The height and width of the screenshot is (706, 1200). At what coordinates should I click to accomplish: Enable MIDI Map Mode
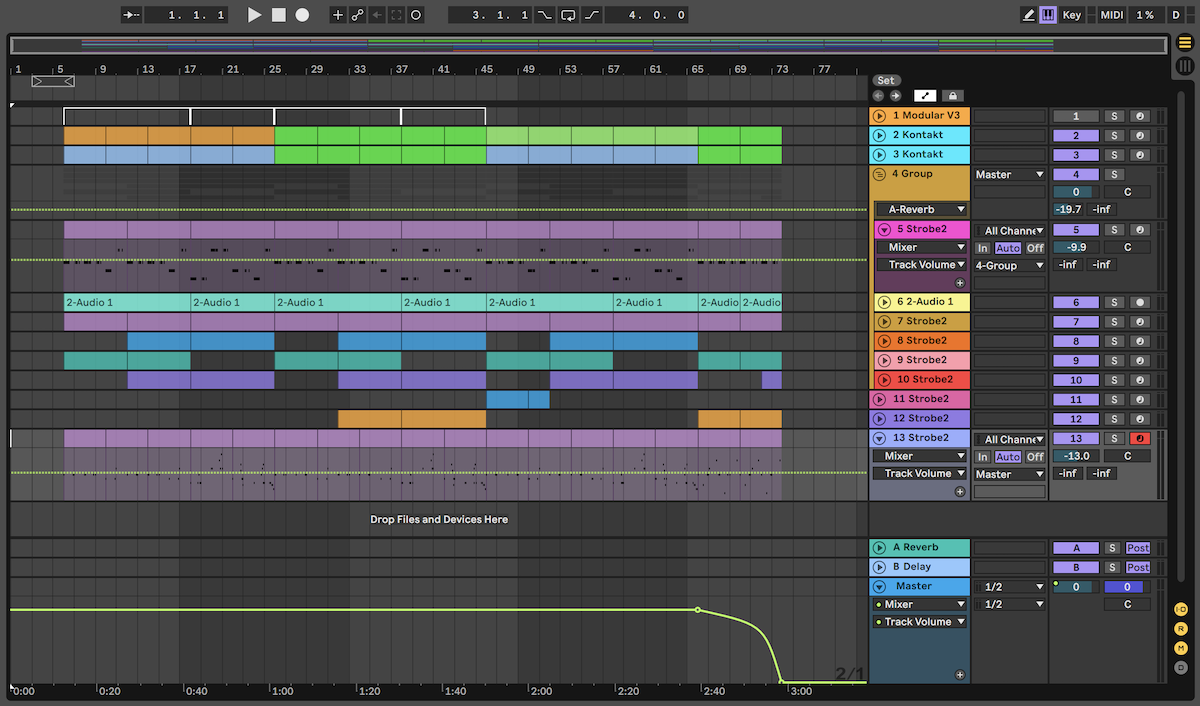[1112, 15]
